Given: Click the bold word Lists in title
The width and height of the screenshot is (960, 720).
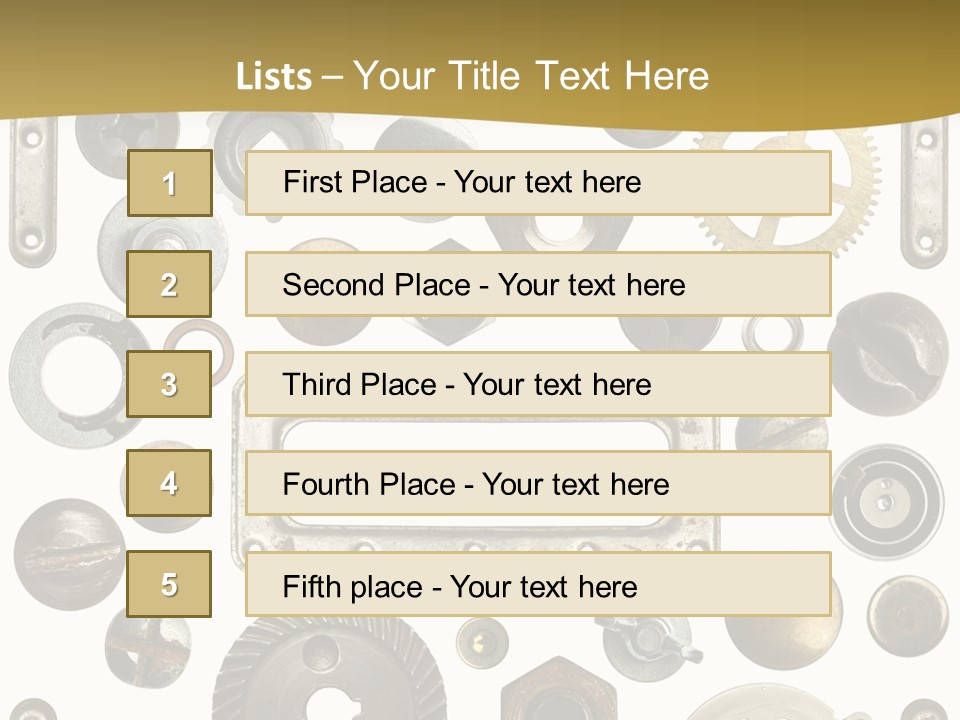Looking at the screenshot, I should (274, 77).
